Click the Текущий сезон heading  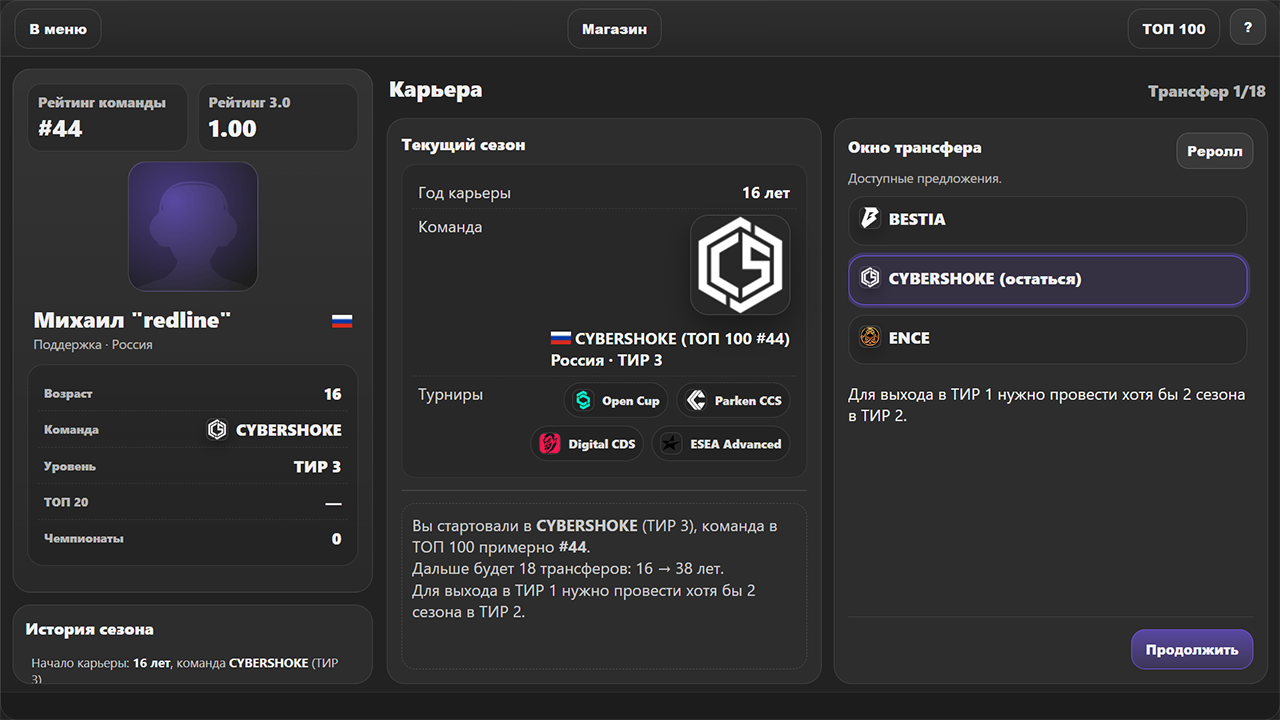[x=463, y=145]
